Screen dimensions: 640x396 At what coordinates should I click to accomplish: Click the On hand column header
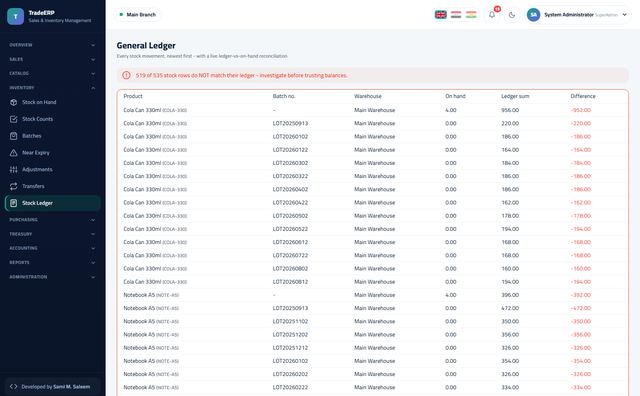(455, 96)
